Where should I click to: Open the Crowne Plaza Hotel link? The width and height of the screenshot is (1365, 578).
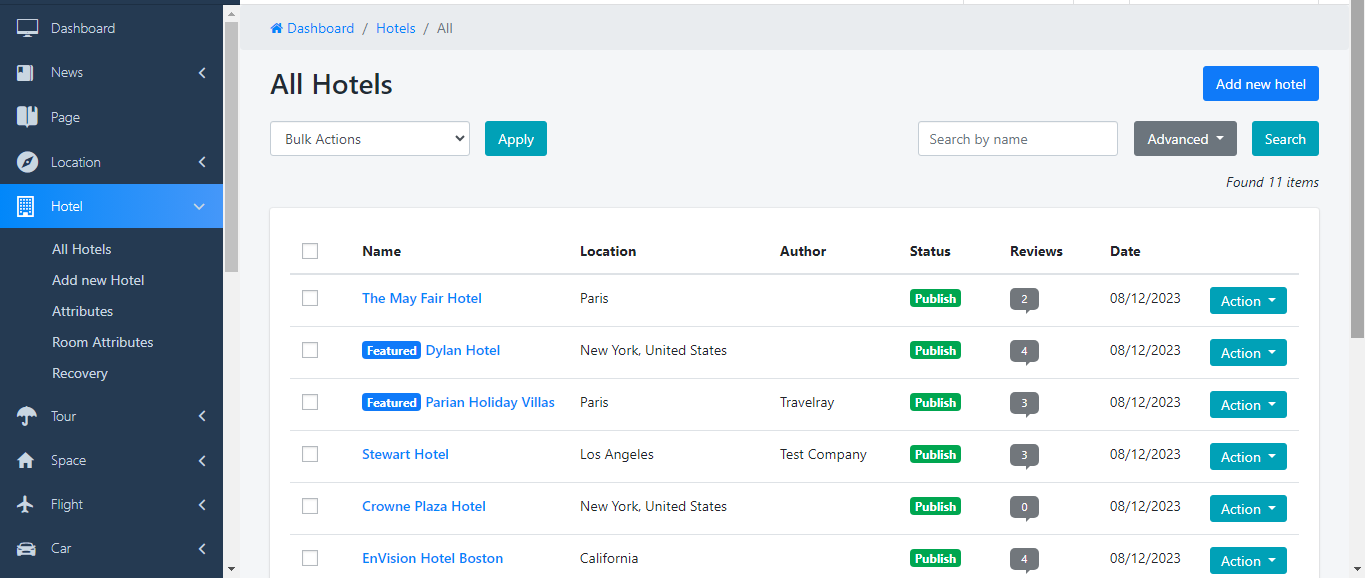pos(423,506)
